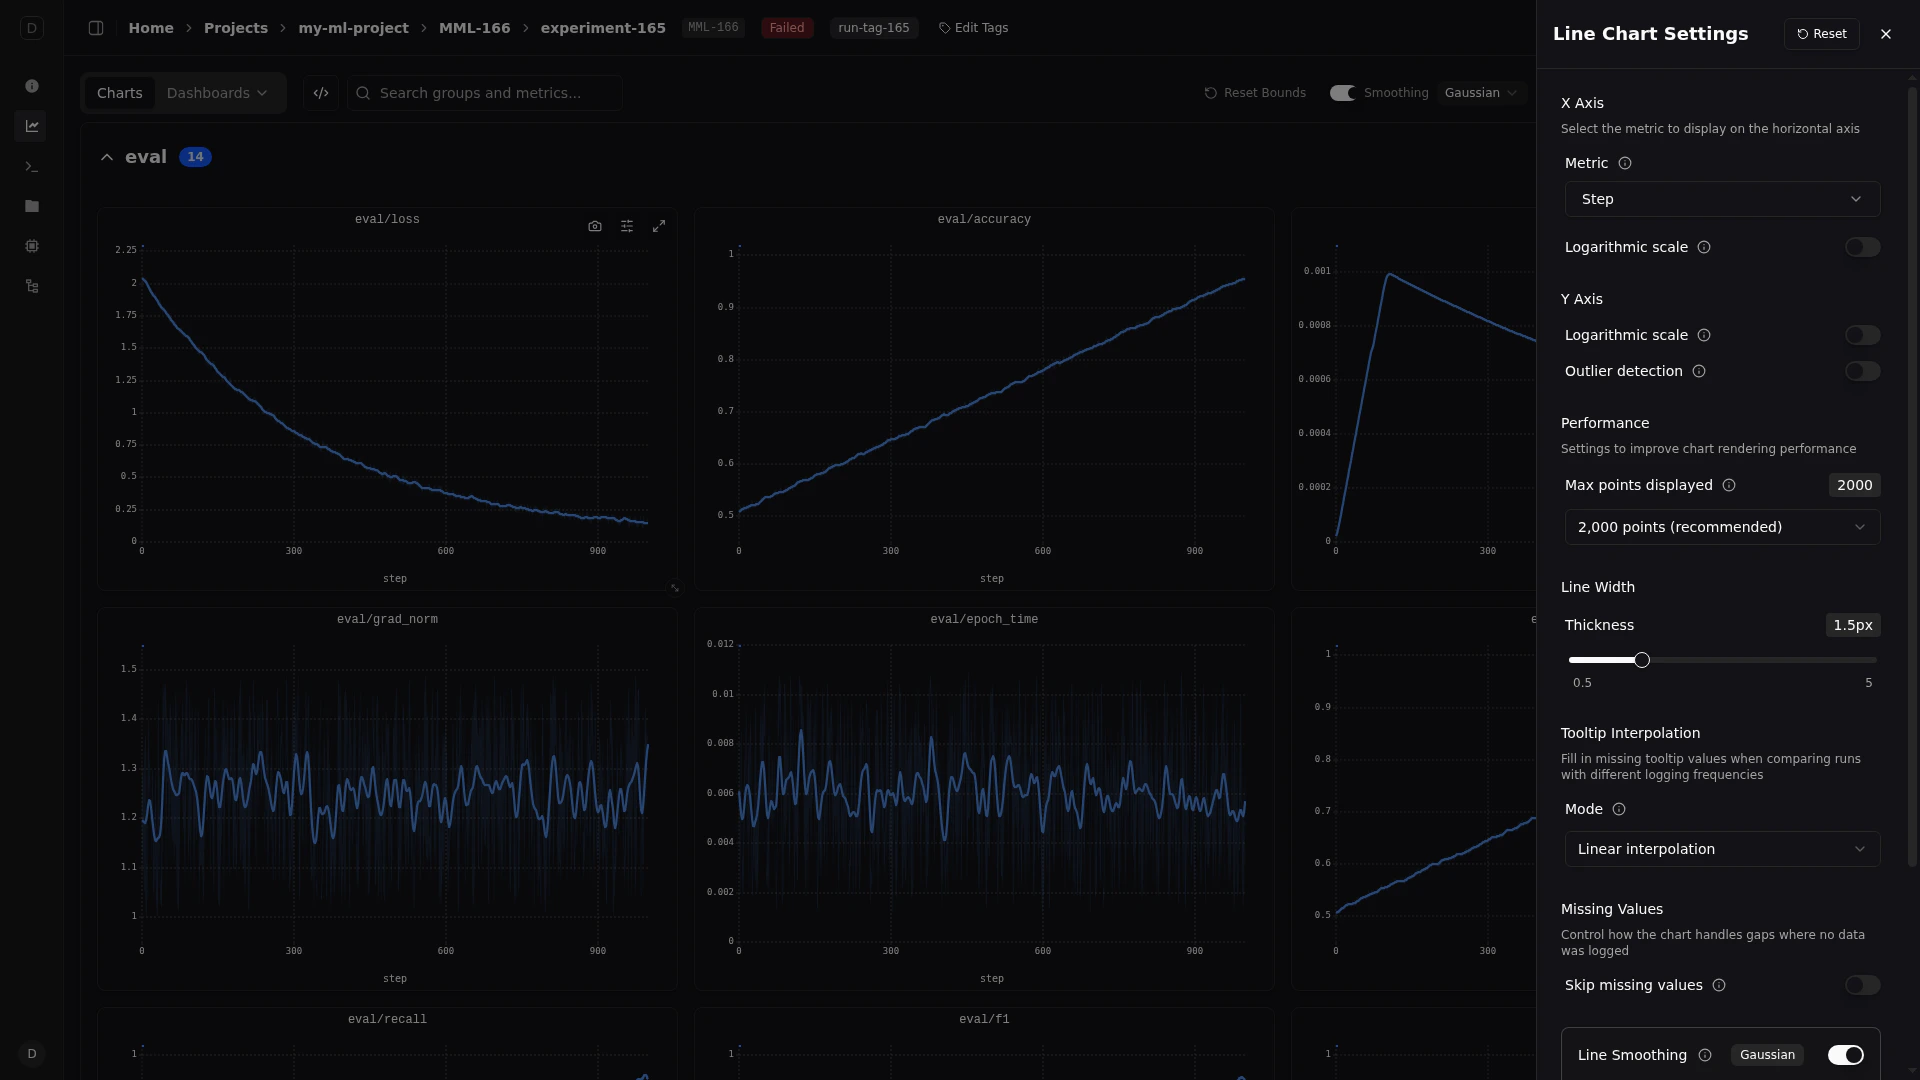The height and width of the screenshot is (1080, 1920).
Task: Click Reset Bounds above the charts
Action: click(1255, 92)
